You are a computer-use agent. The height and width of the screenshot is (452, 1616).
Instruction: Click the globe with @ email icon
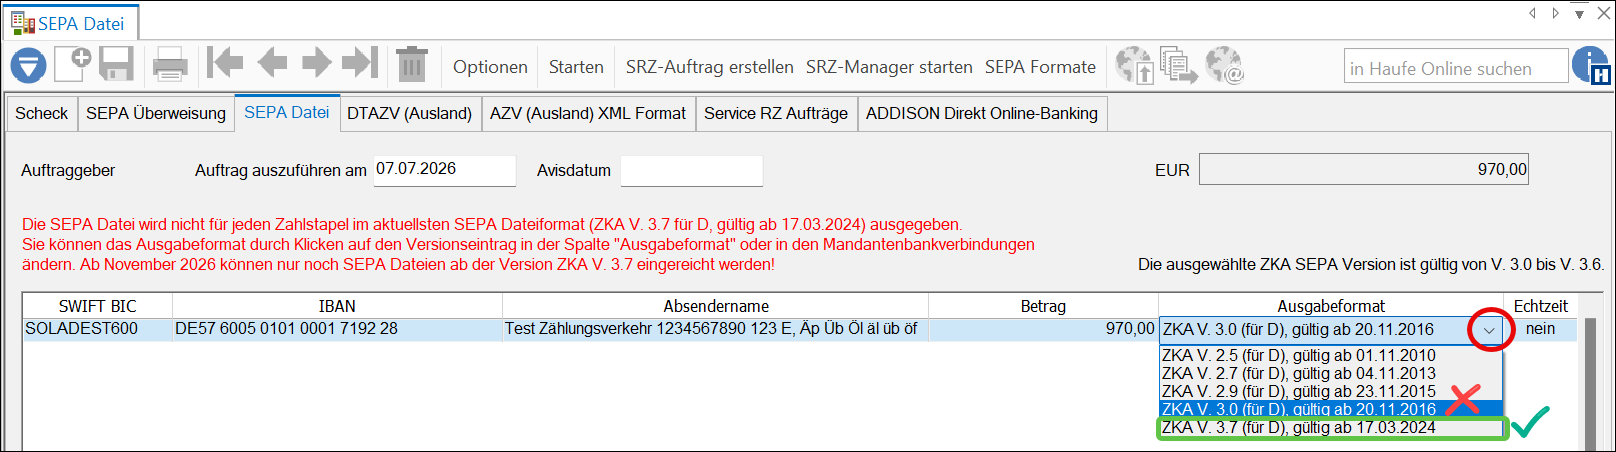tap(1224, 66)
